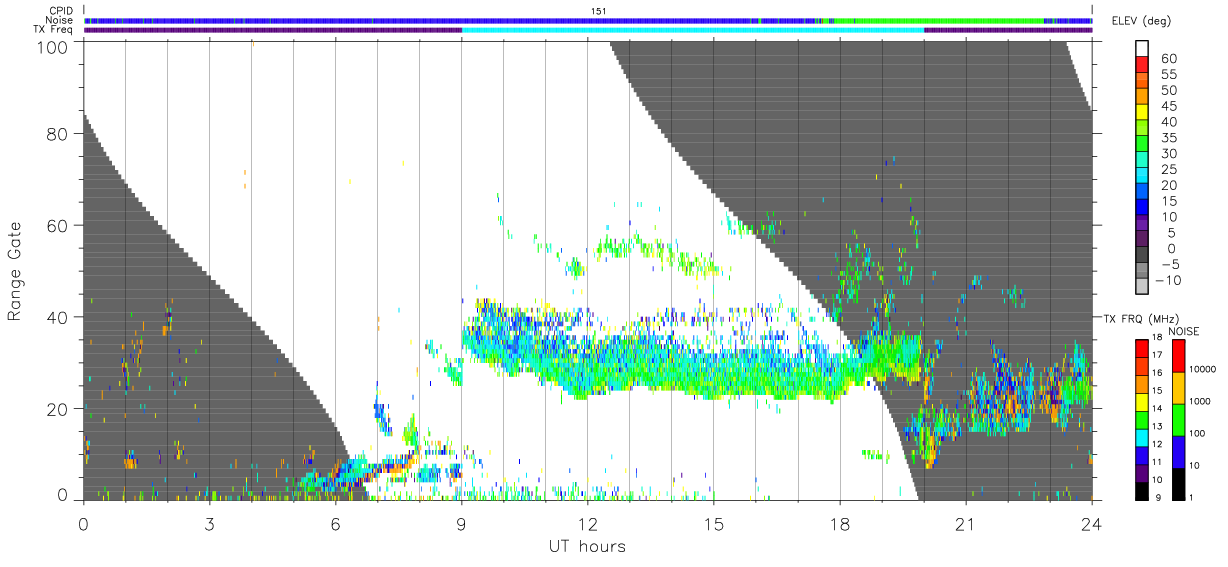Click the green section of the Noise strip
1228x567 pixels.
pyautogui.click(x=940, y=20)
